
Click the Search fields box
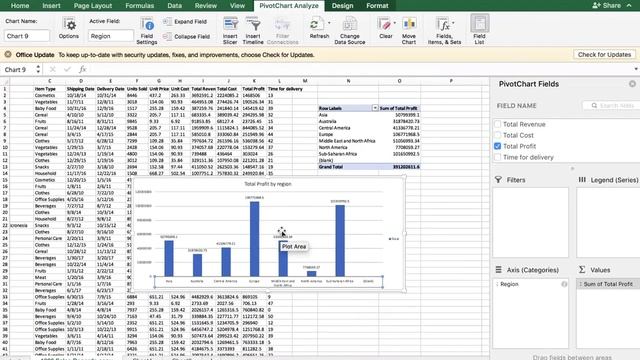click(611, 105)
